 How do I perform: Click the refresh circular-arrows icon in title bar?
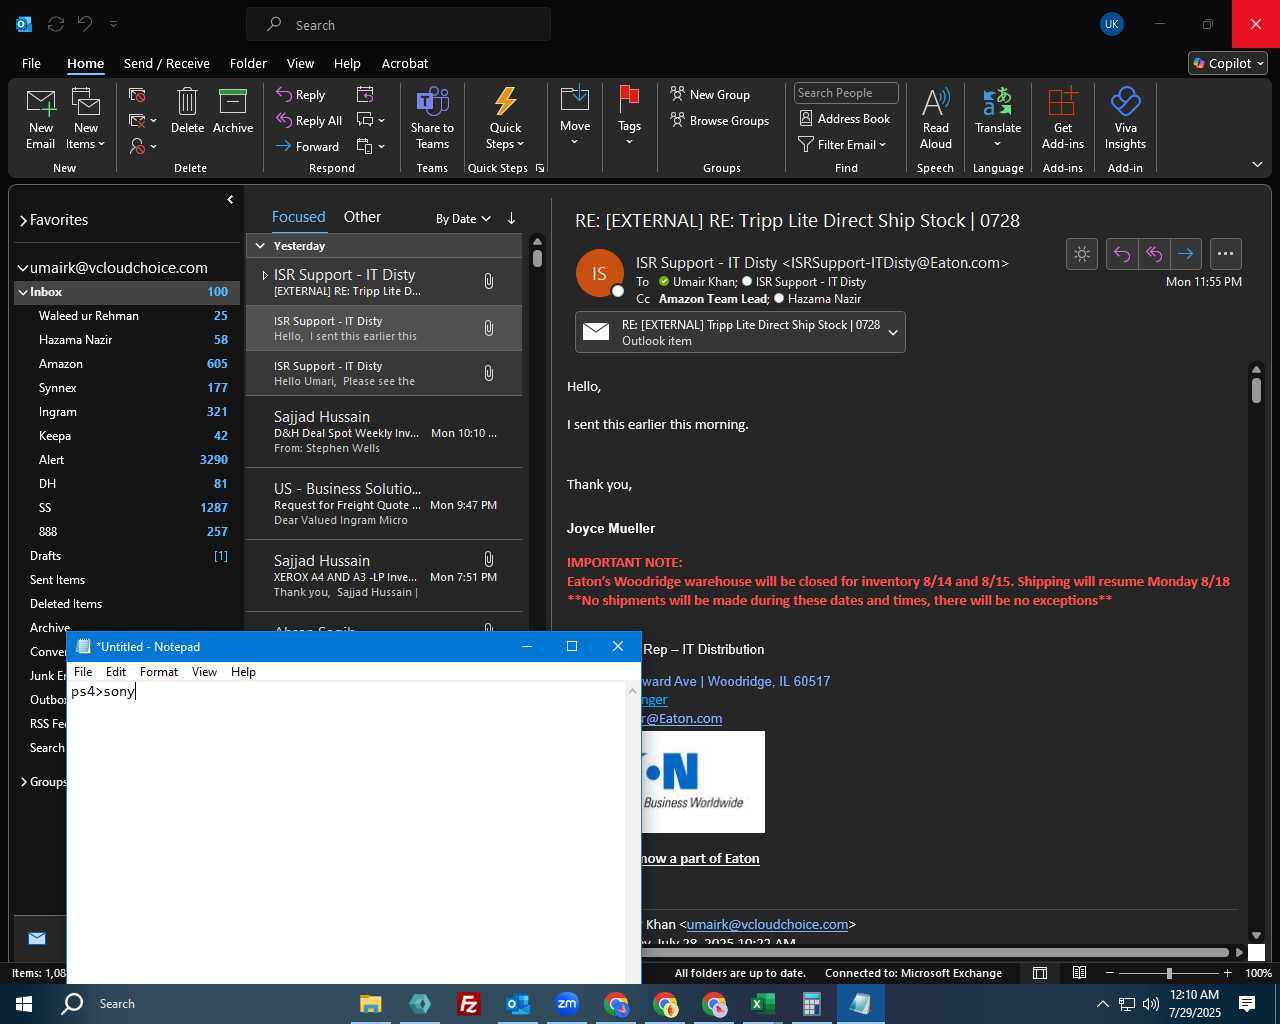coord(56,24)
